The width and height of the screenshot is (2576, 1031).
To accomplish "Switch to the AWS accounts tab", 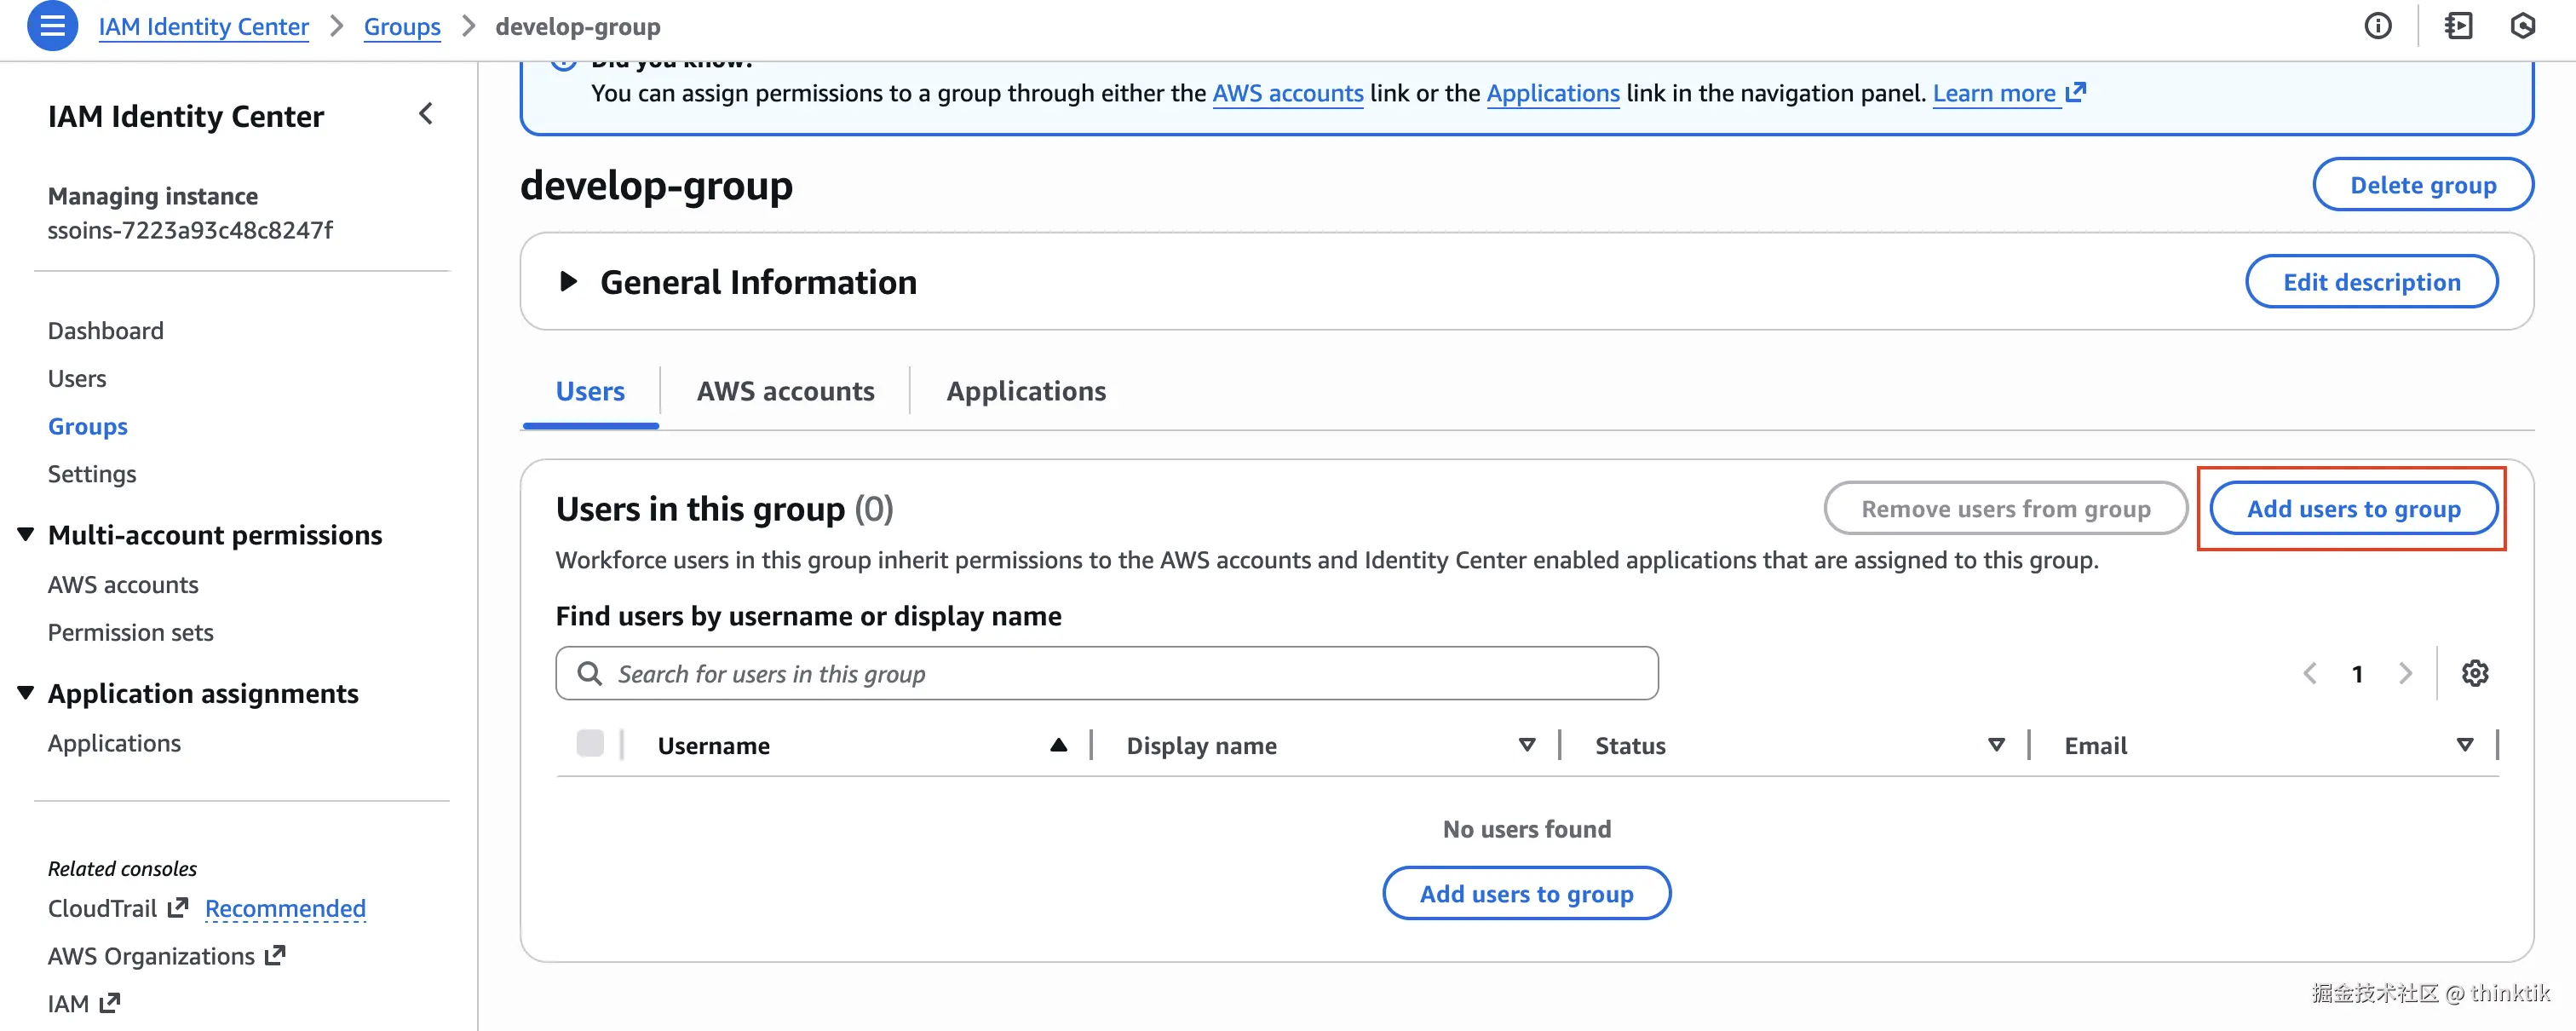I will point(785,391).
